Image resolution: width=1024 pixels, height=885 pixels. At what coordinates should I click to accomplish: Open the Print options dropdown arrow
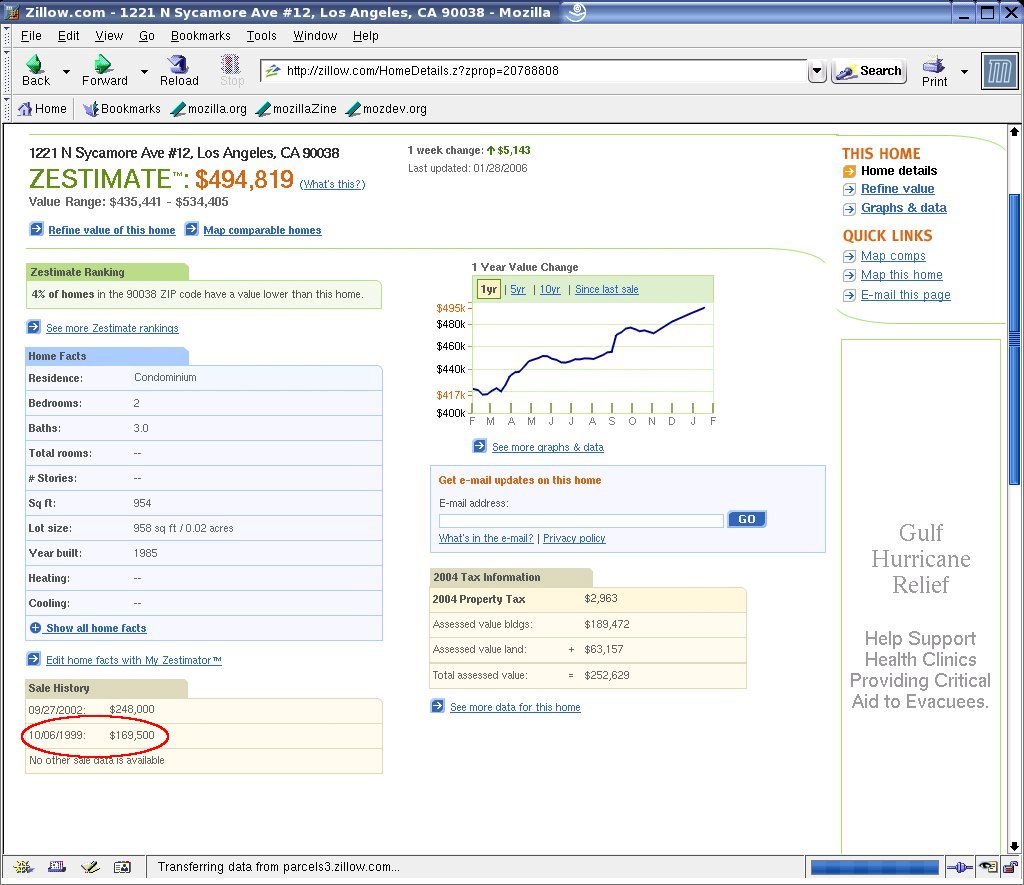point(964,71)
